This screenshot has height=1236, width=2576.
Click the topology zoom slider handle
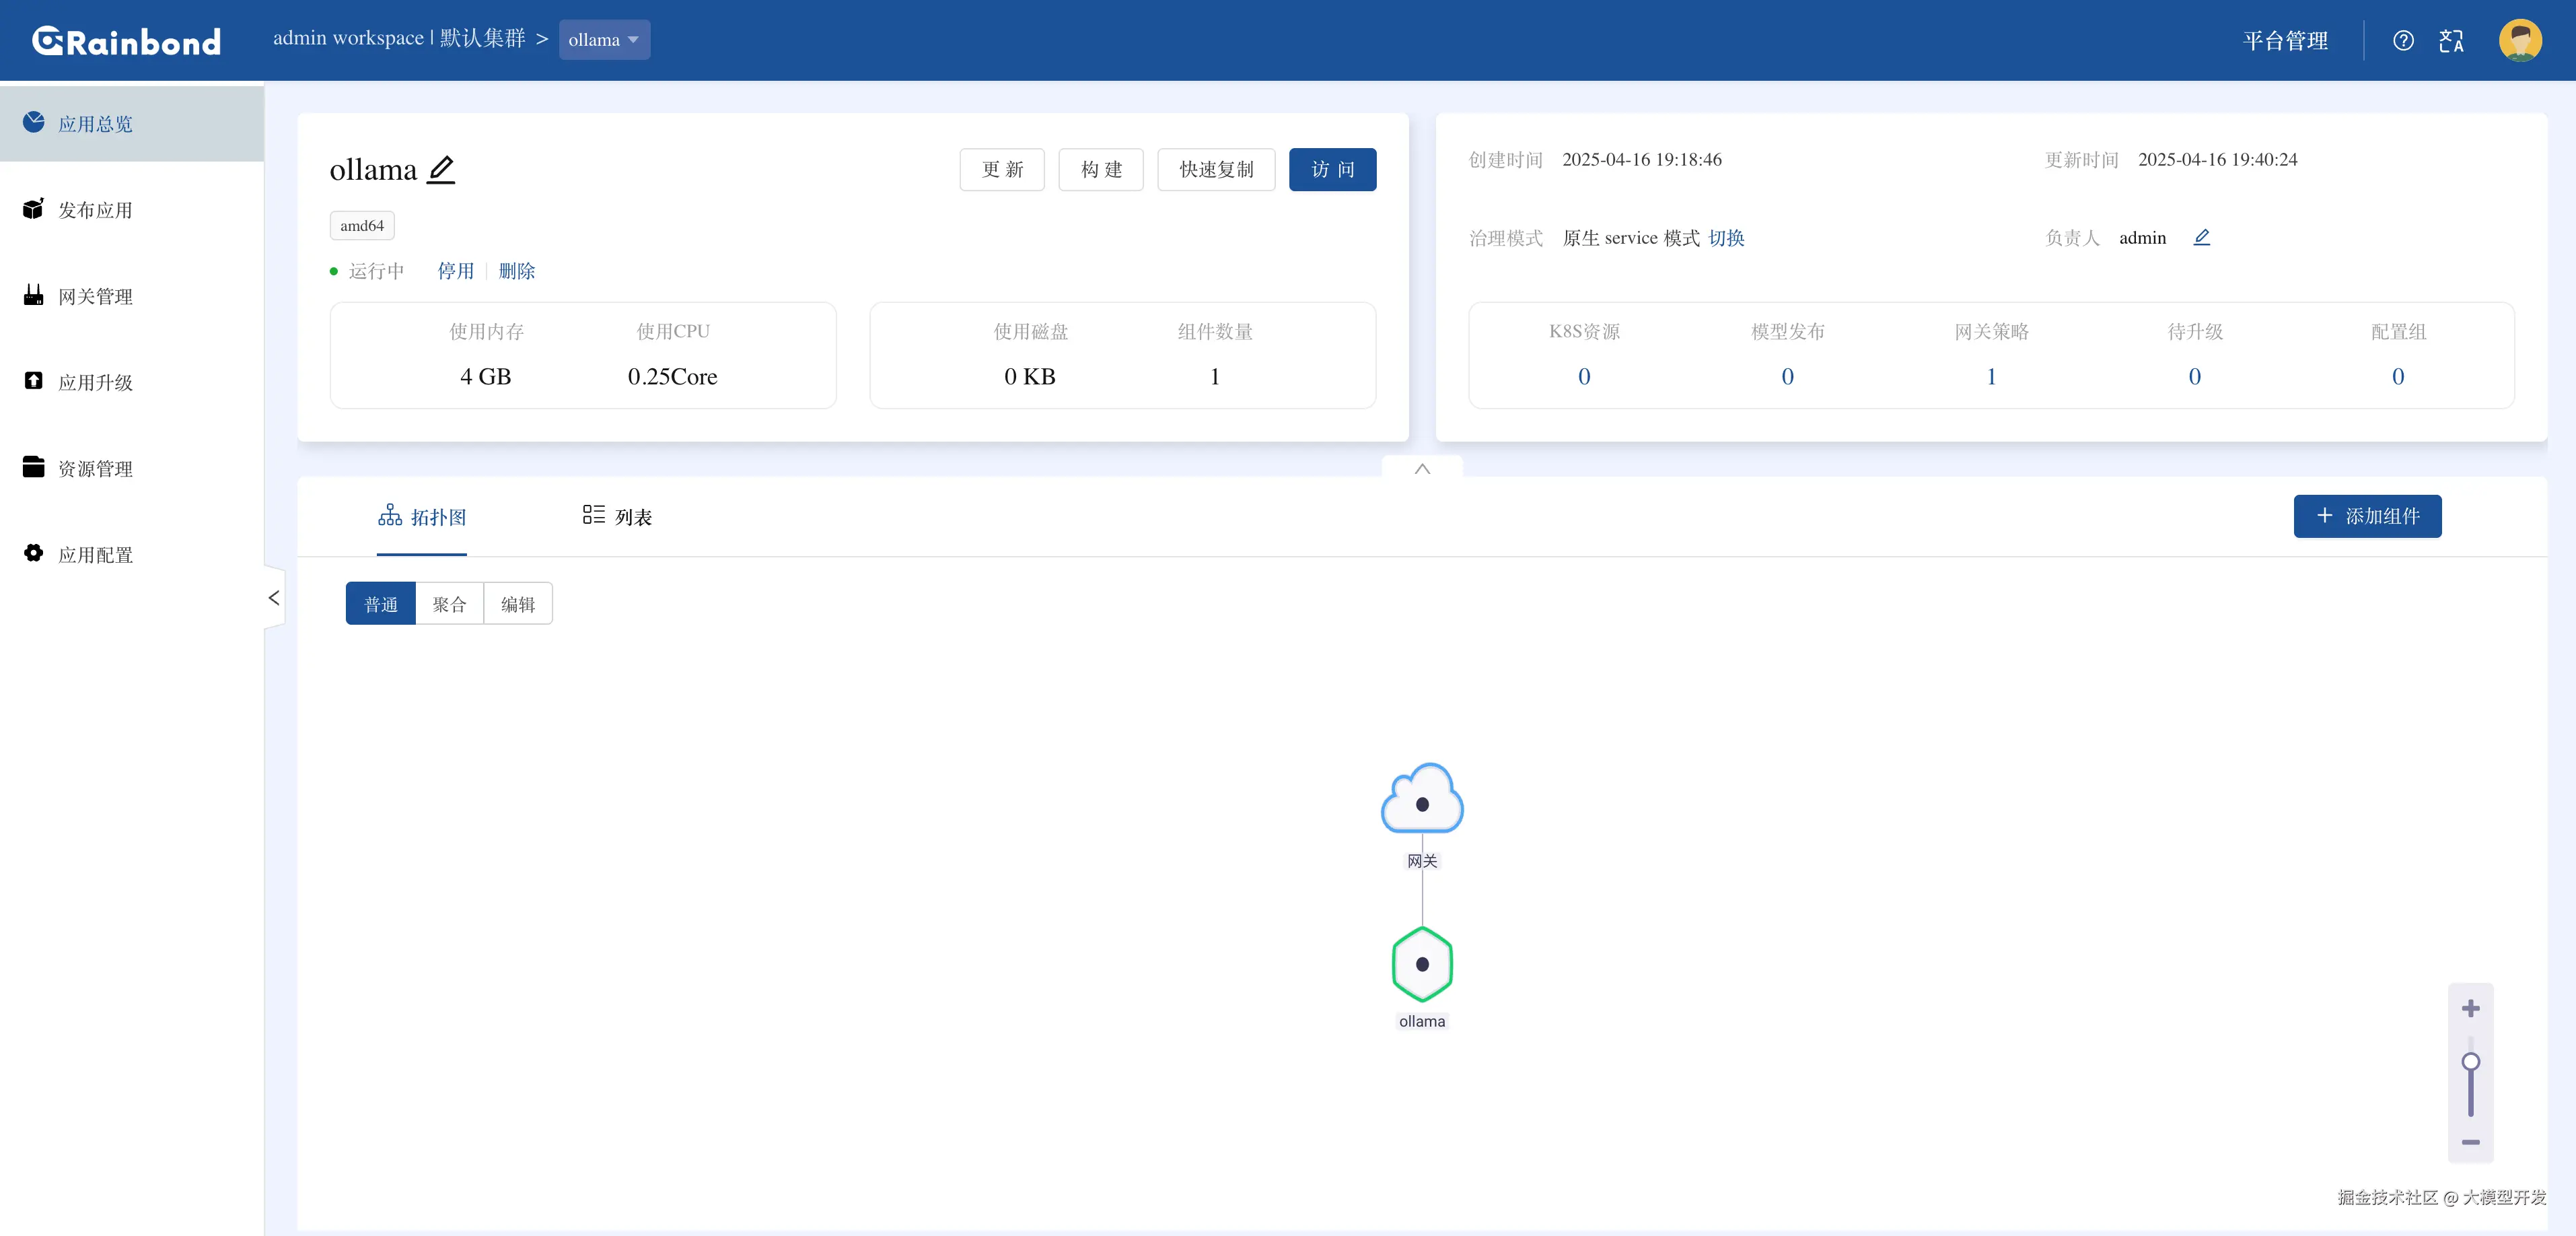pyautogui.click(x=2470, y=1062)
